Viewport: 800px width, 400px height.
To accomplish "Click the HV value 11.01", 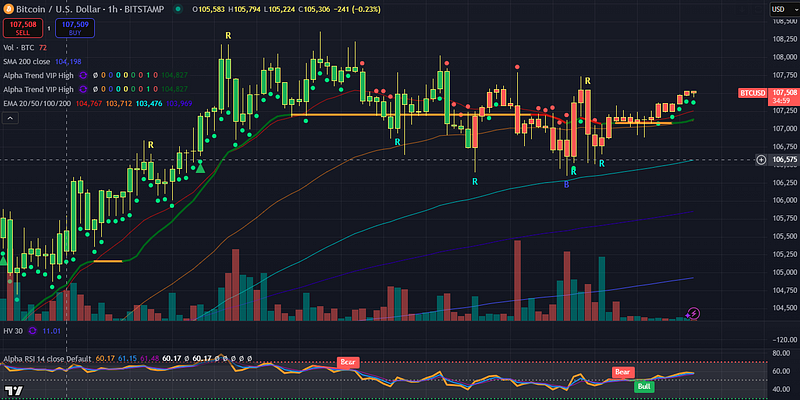I will (x=52, y=331).
